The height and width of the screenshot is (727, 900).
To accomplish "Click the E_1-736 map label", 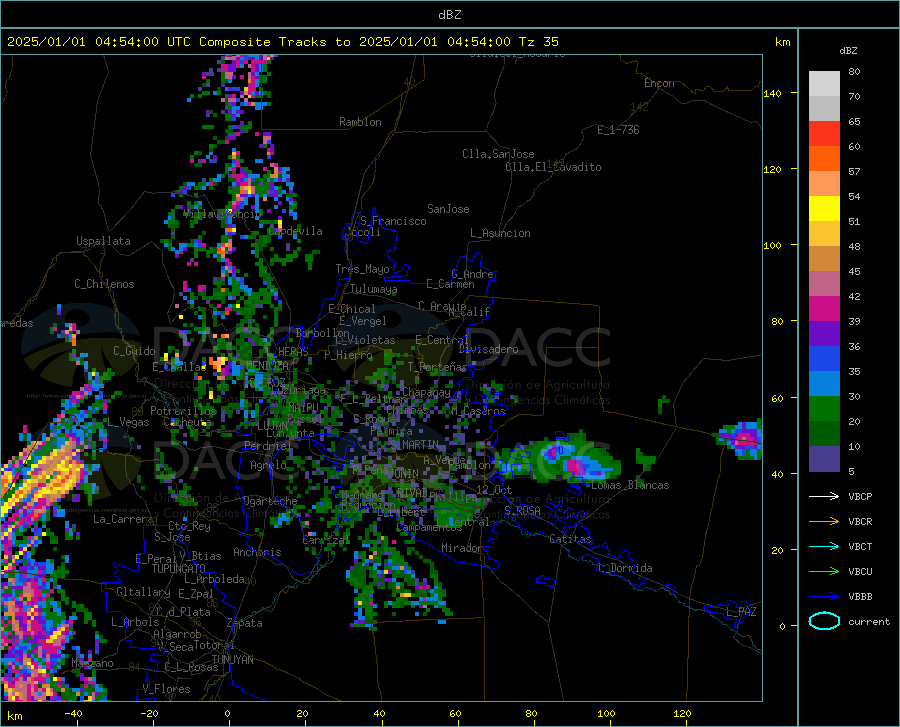I will (x=618, y=130).
